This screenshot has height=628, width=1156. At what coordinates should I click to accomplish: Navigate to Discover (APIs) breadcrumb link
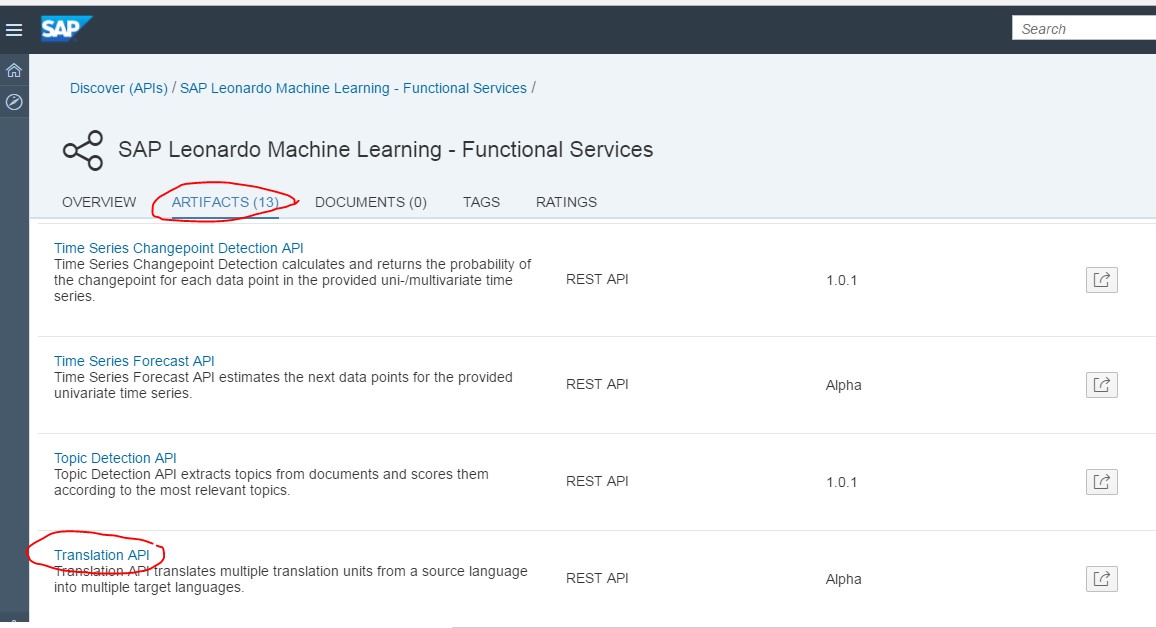pyautogui.click(x=117, y=88)
